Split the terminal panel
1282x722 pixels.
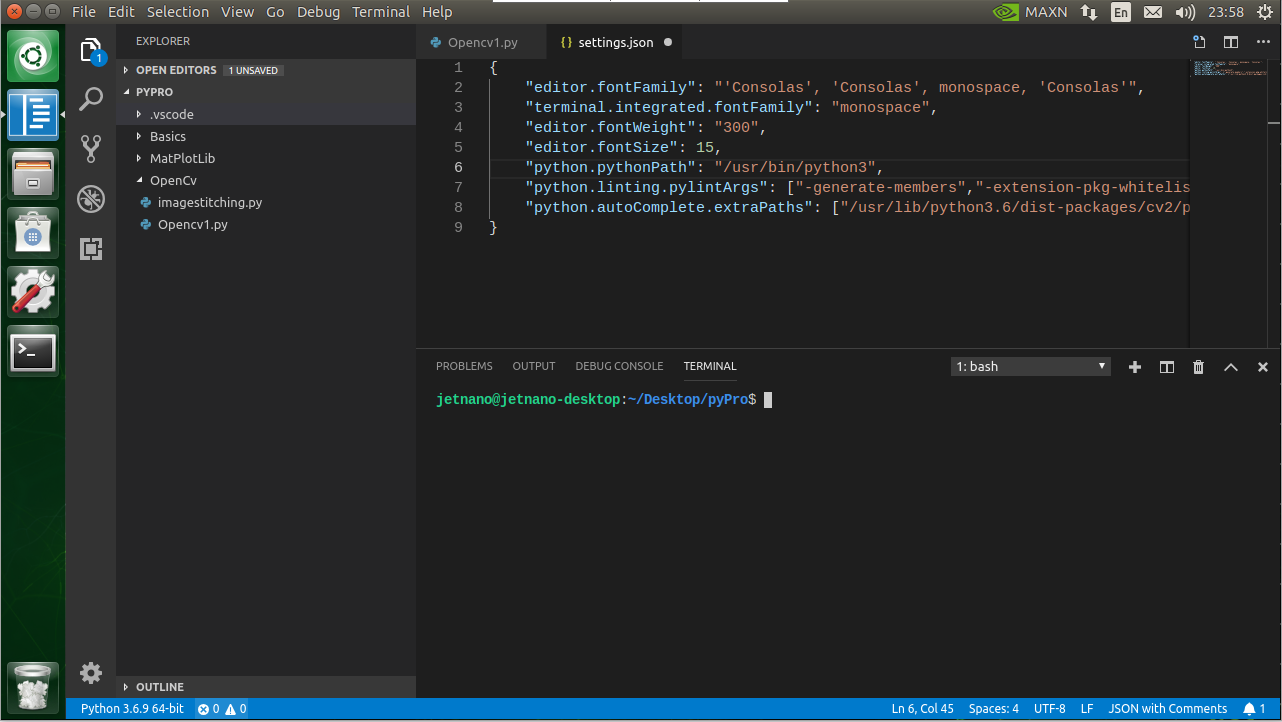pyautogui.click(x=1167, y=366)
